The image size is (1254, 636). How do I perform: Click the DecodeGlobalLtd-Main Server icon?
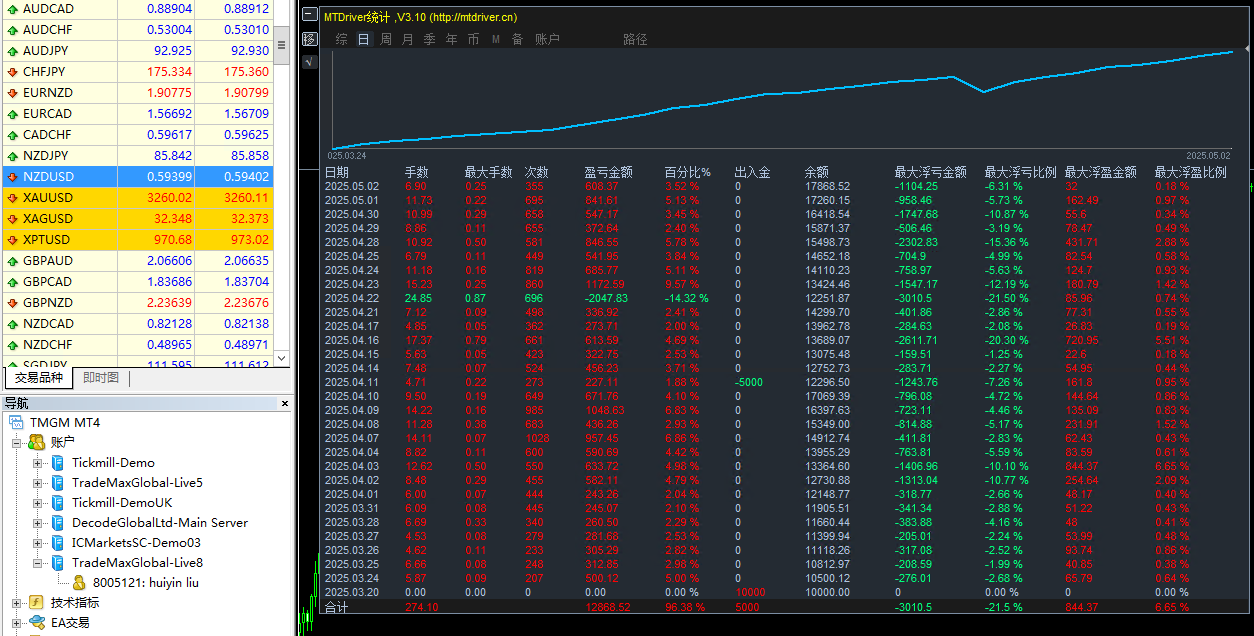click(57, 522)
